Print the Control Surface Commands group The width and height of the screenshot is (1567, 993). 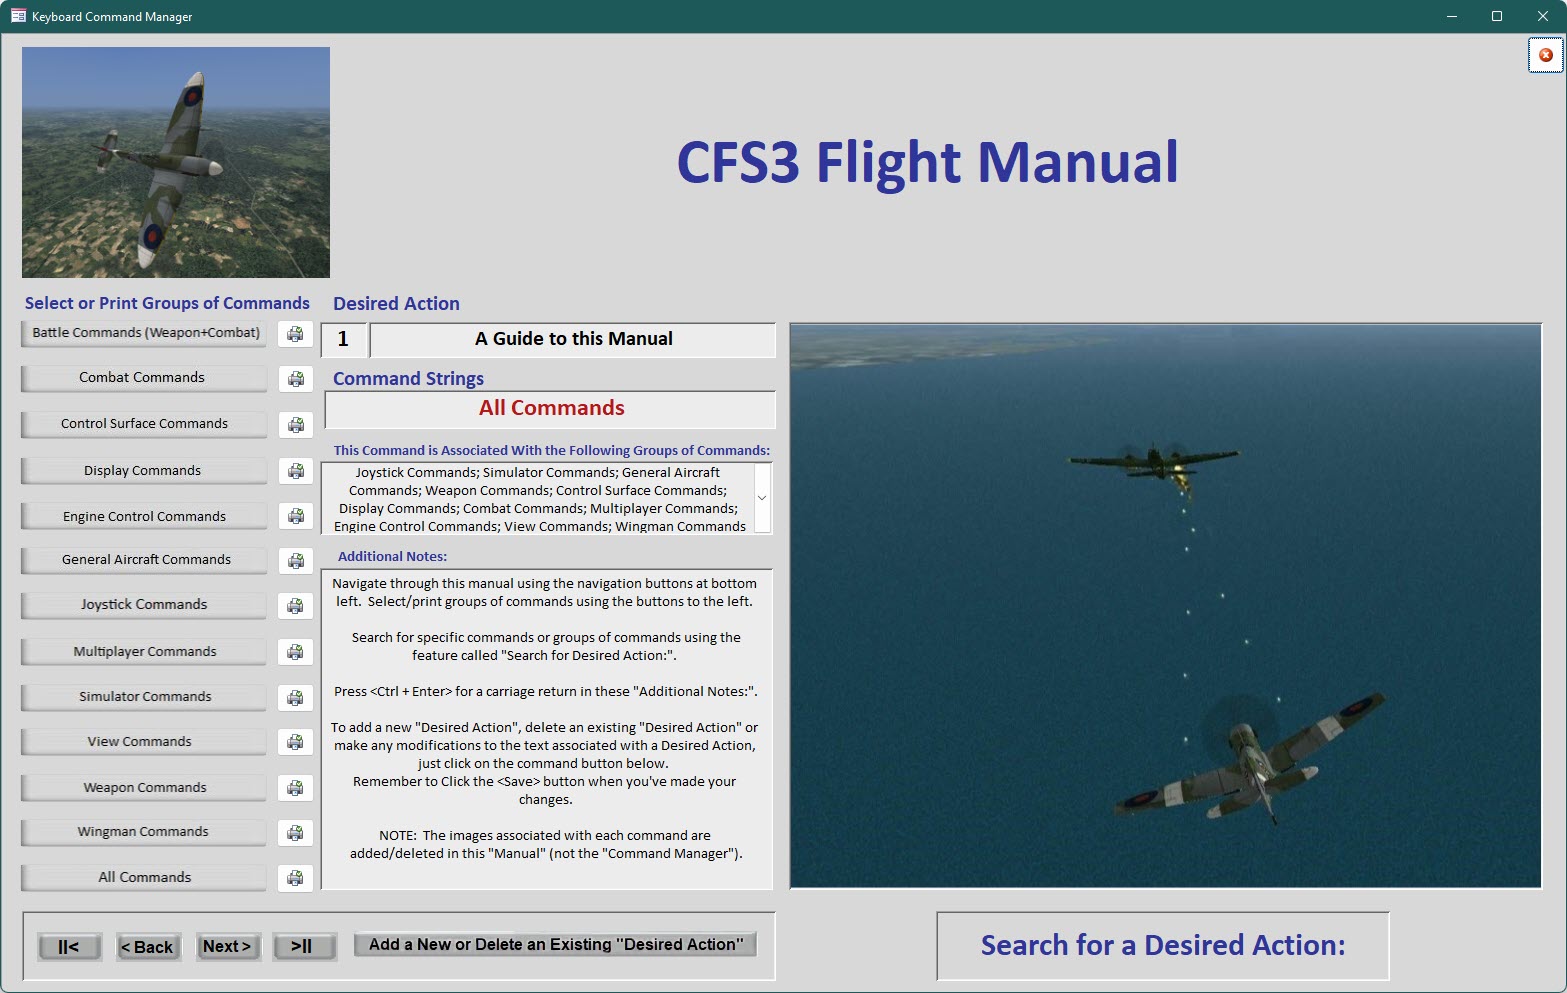[295, 425]
